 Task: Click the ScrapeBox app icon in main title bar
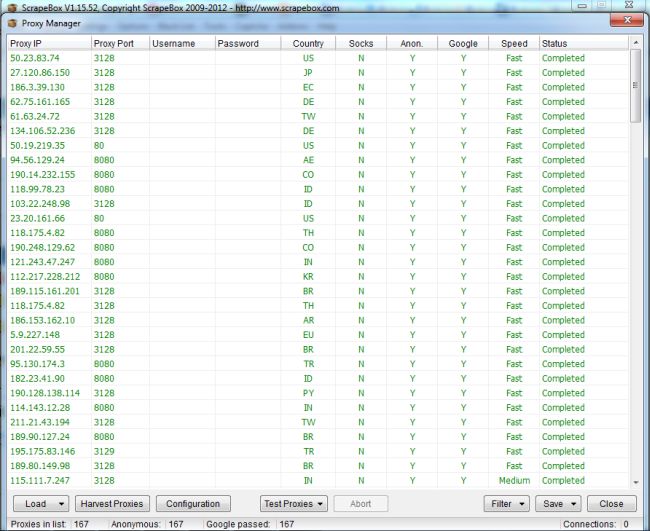click(x=12, y=7)
